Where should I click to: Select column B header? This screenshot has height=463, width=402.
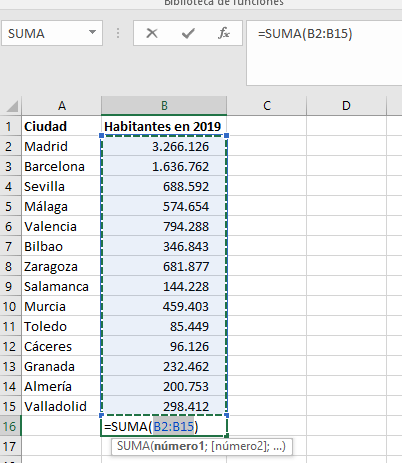(x=164, y=106)
